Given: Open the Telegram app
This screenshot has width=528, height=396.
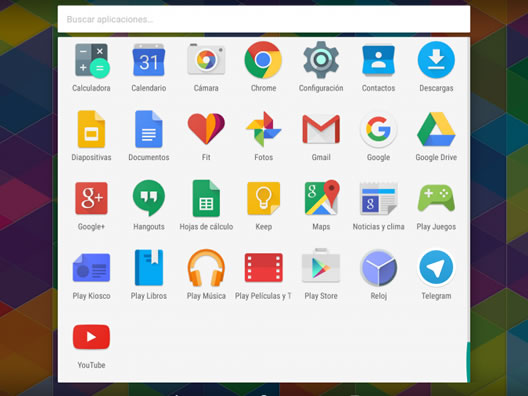Looking at the screenshot, I should [x=436, y=268].
